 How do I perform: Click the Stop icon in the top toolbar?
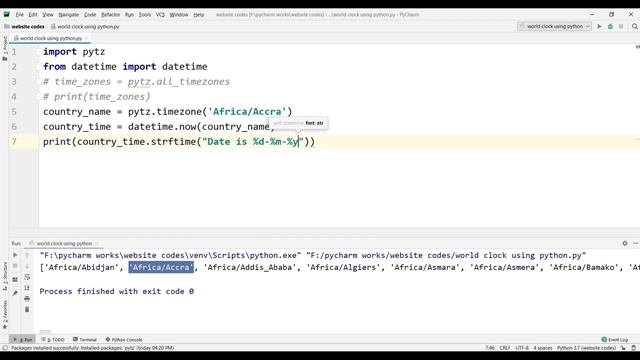pos(621,27)
